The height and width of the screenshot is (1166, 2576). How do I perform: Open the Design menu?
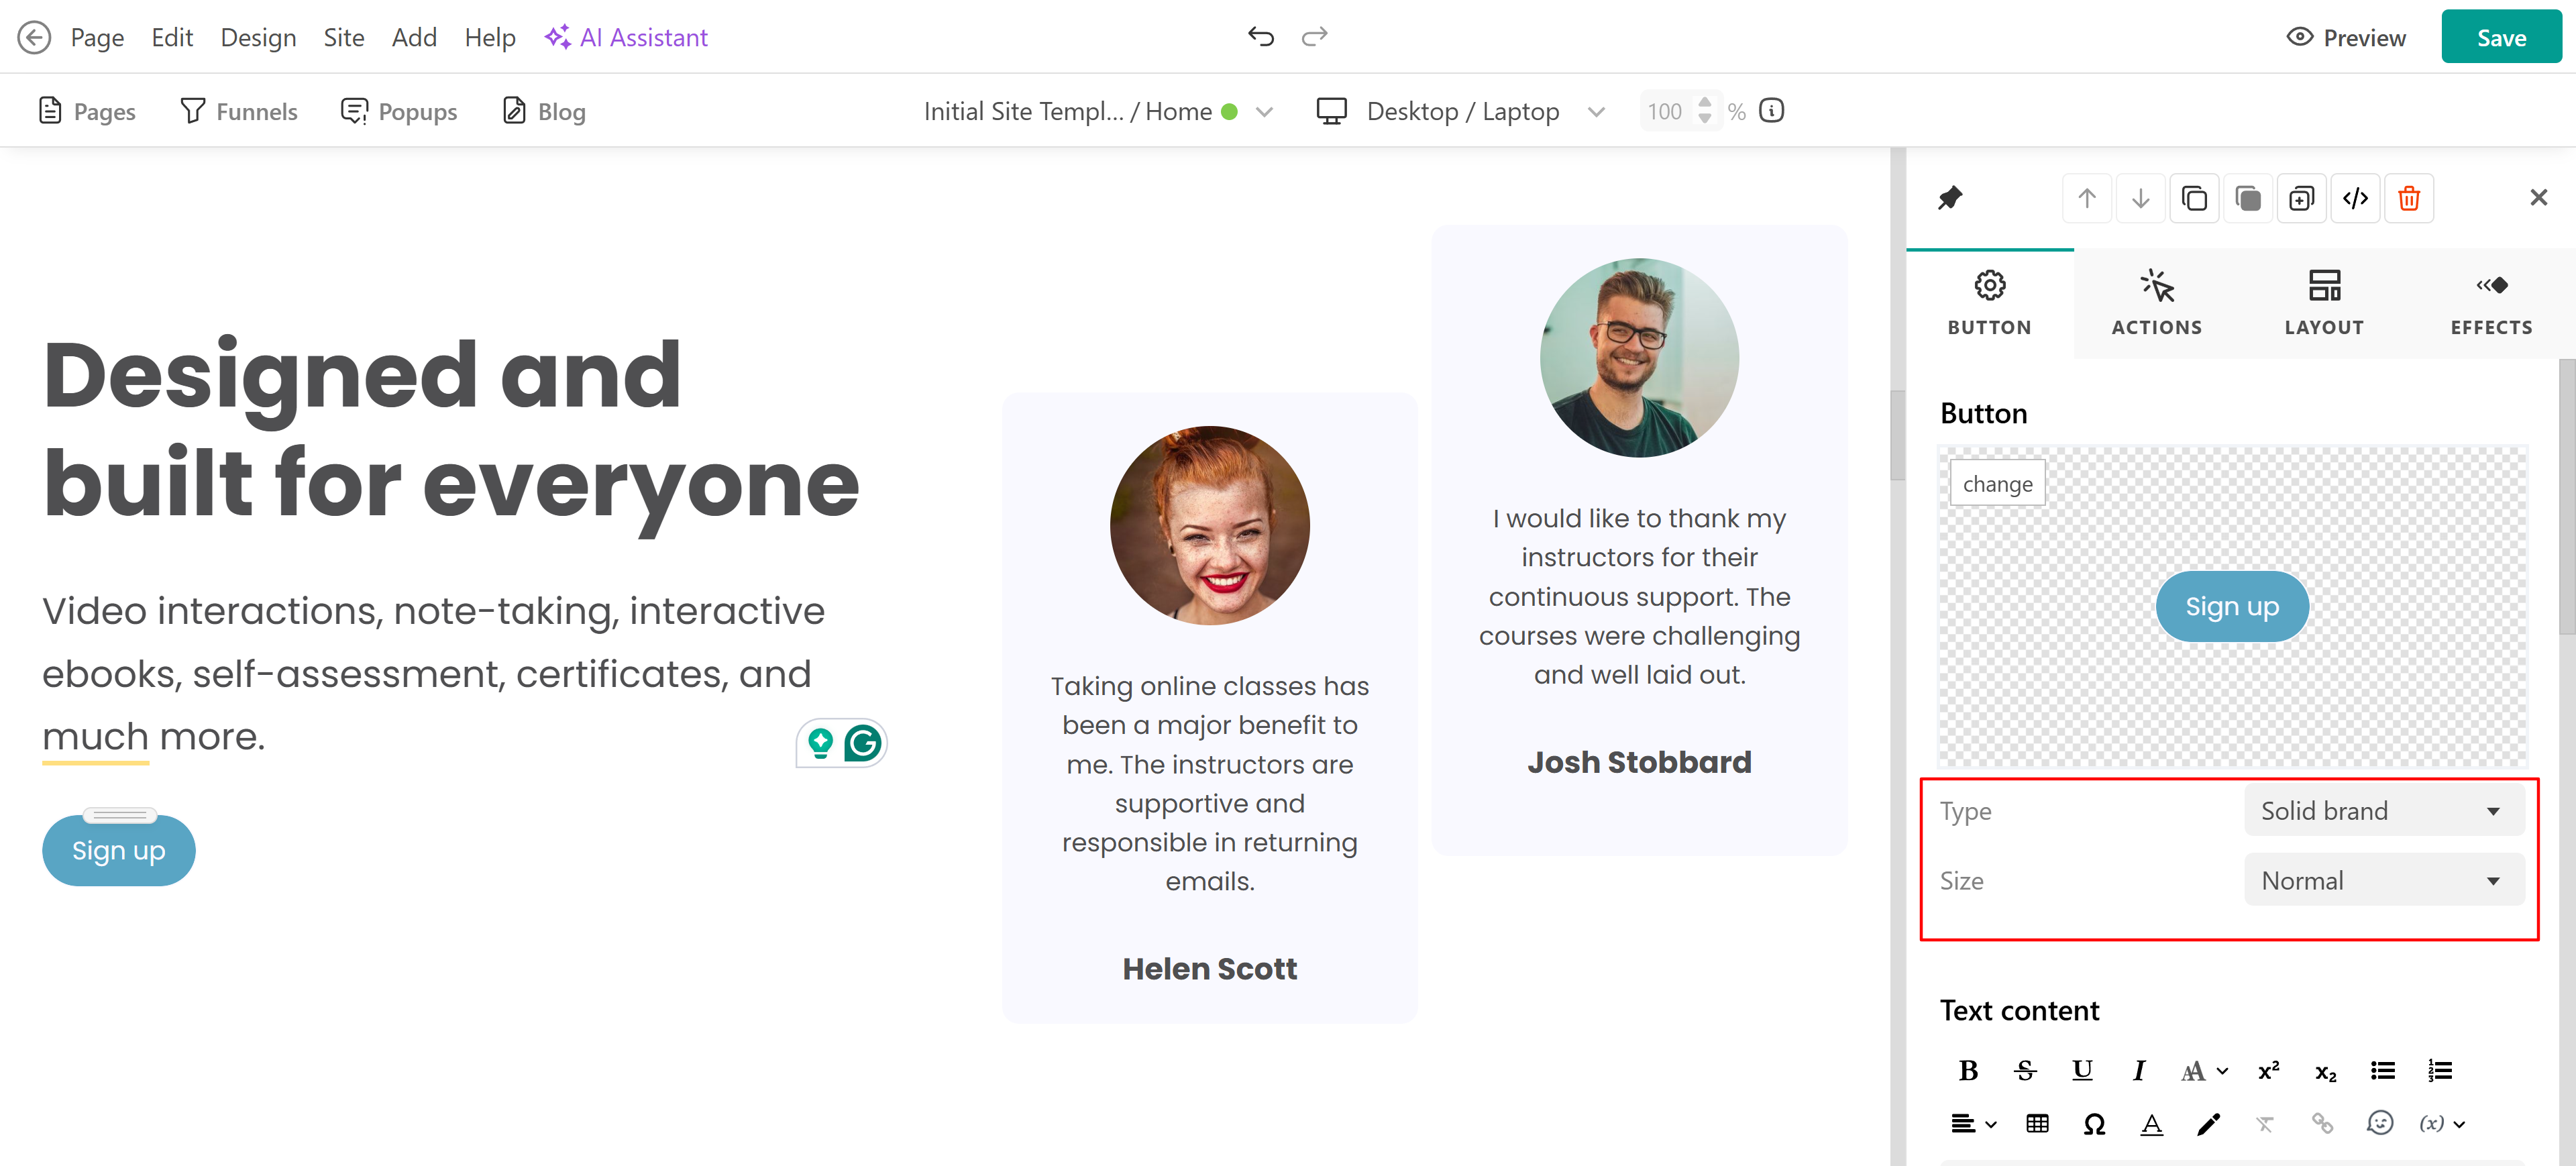(x=258, y=38)
